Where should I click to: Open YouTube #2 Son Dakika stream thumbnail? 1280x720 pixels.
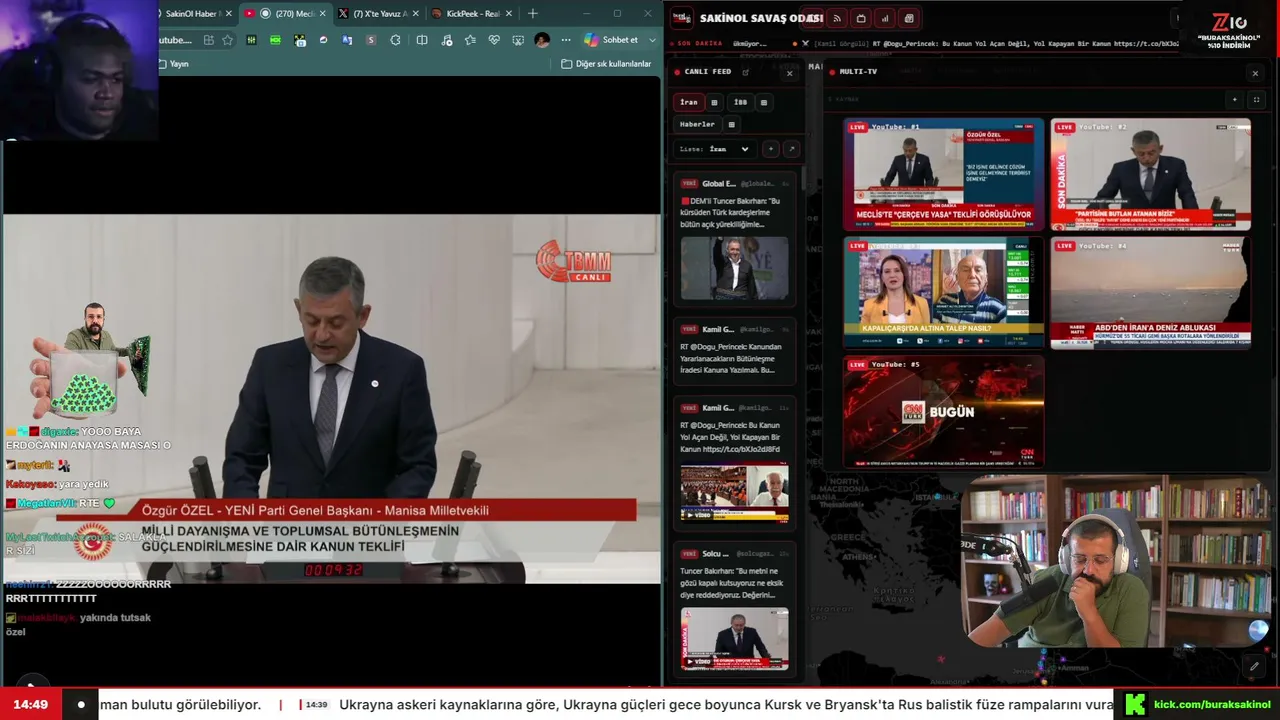[1150, 174]
